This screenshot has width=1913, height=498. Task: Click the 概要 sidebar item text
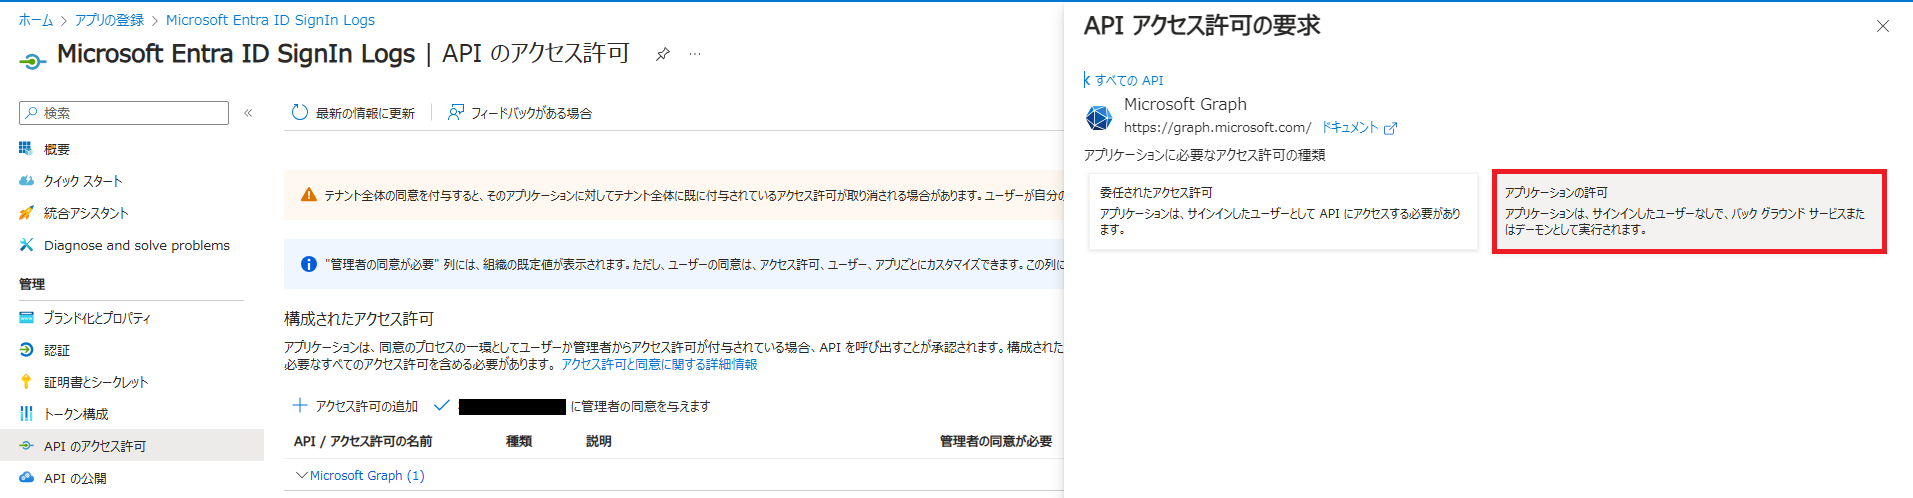coord(57,149)
